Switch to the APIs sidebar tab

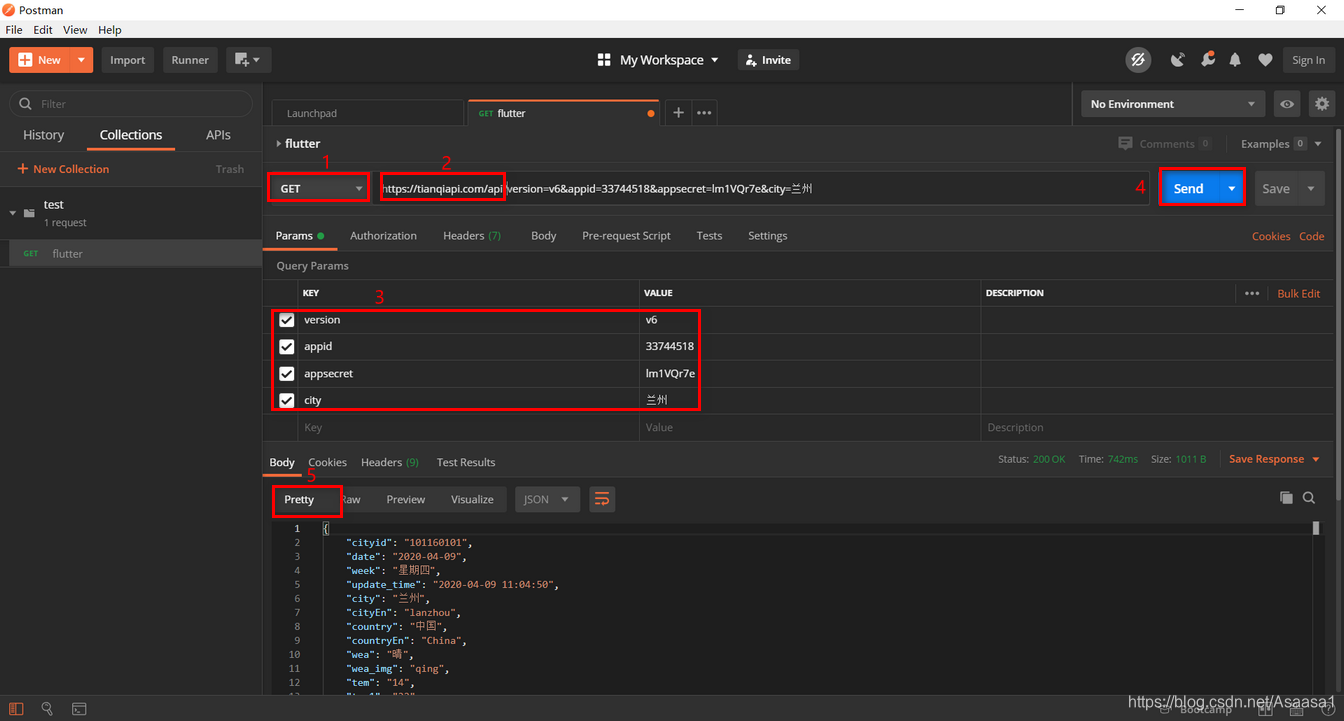[218, 135]
